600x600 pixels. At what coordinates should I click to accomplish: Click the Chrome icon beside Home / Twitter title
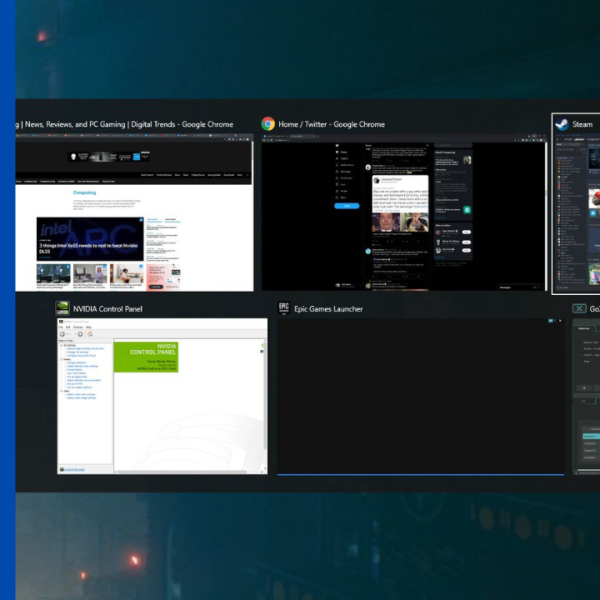[x=268, y=124]
